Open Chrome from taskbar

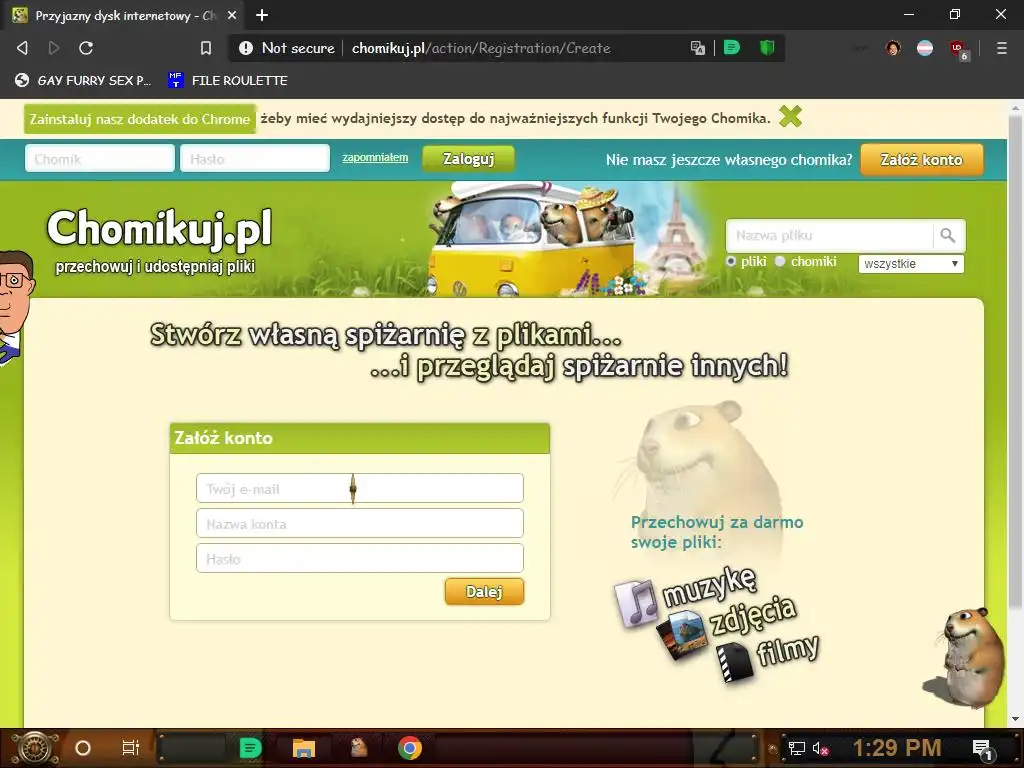pos(410,748)
